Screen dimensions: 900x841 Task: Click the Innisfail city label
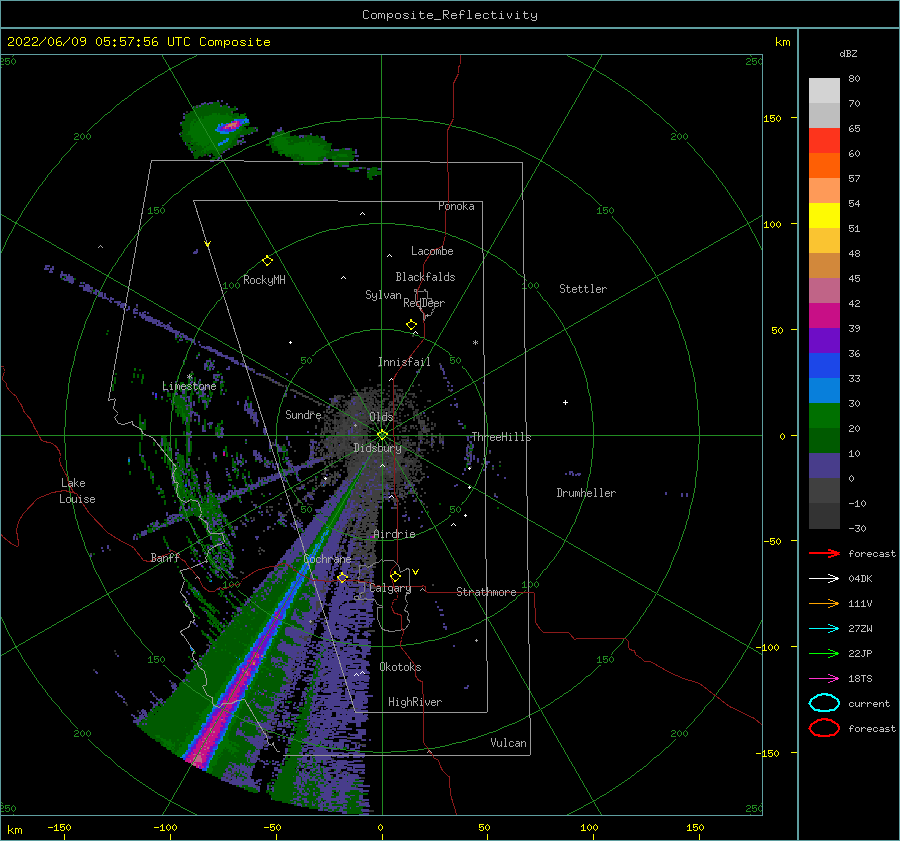point(404,362)
